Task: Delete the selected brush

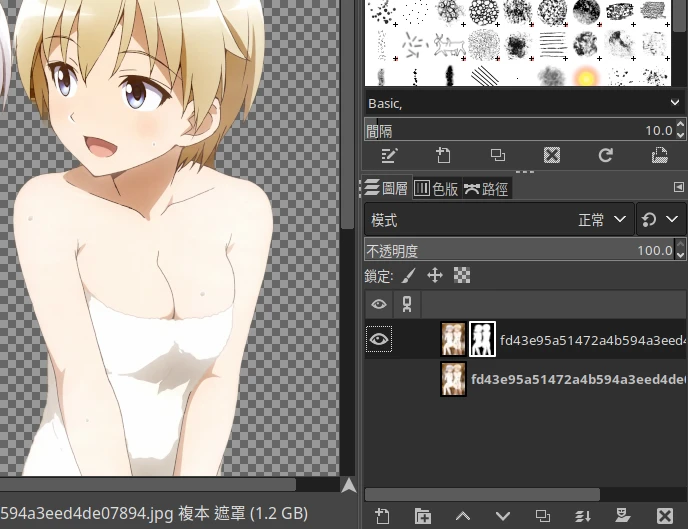Action: (x=551, y=155)
